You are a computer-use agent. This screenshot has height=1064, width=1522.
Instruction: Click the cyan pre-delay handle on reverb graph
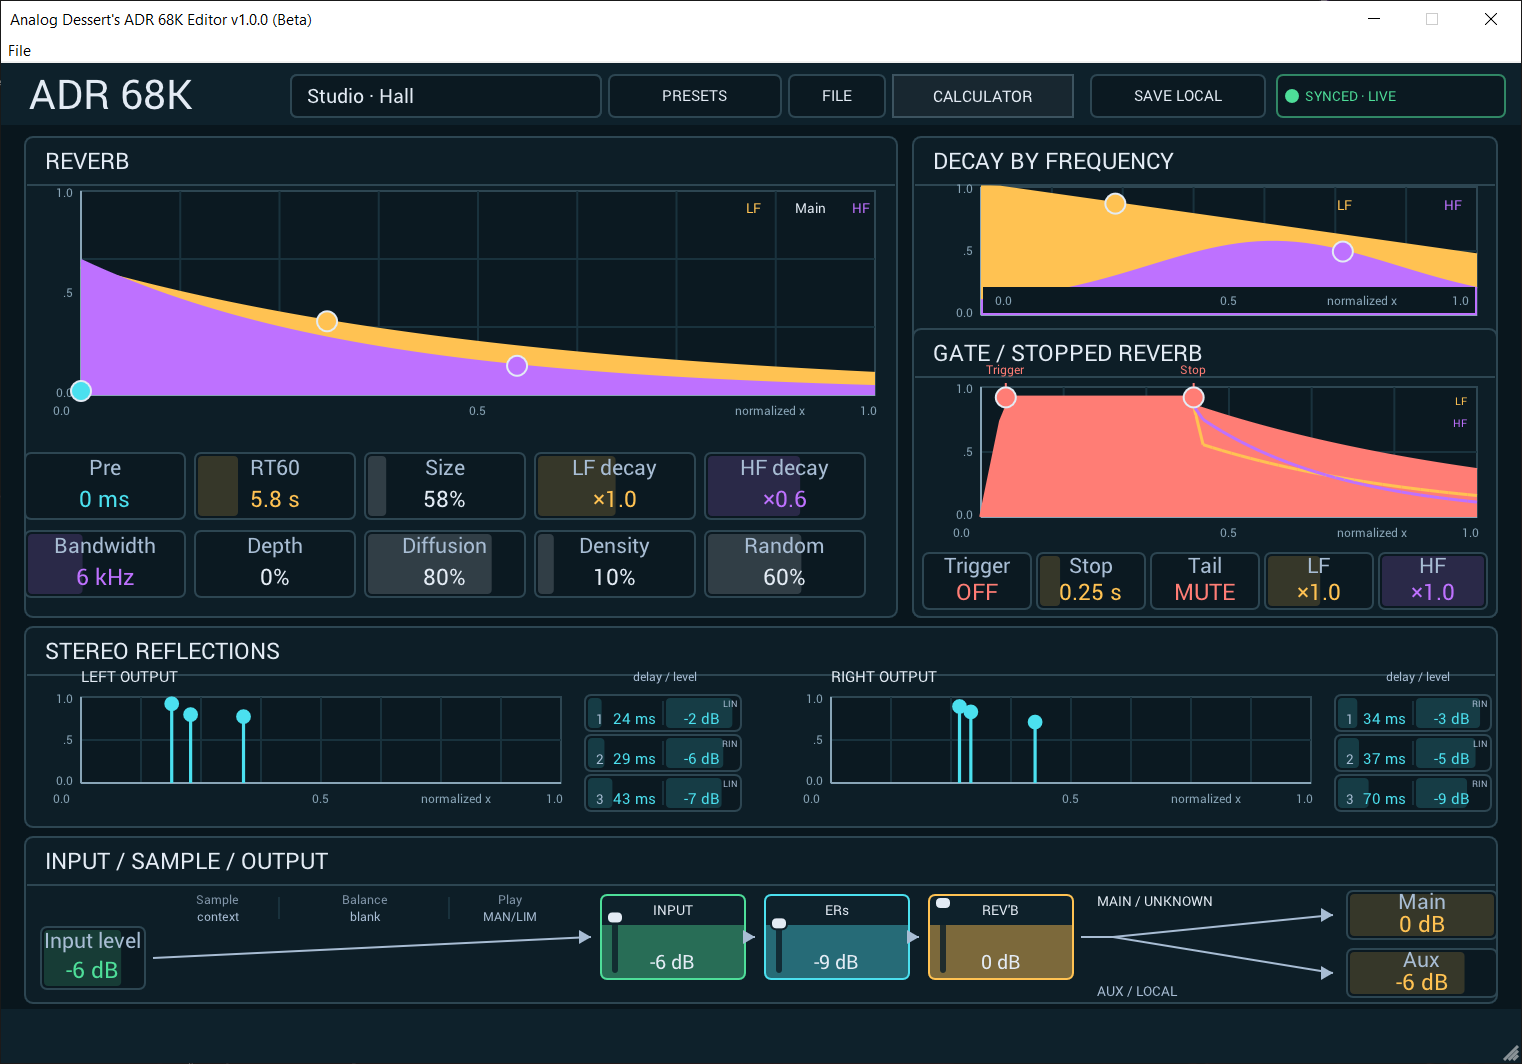coord(81,391)
